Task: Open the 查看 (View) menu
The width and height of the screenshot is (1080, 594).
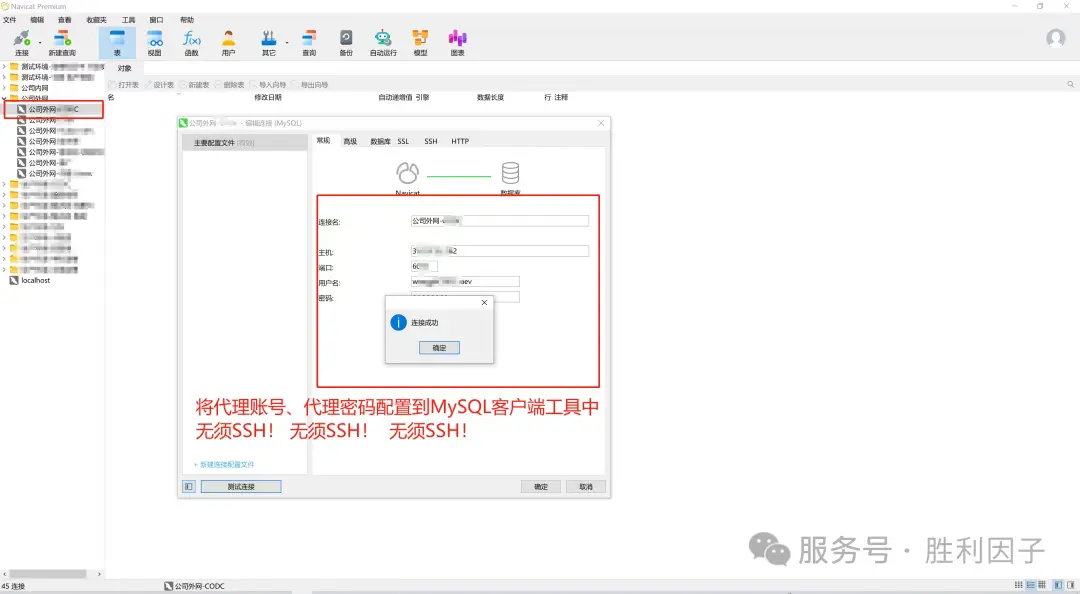Action: click(65, 20)
